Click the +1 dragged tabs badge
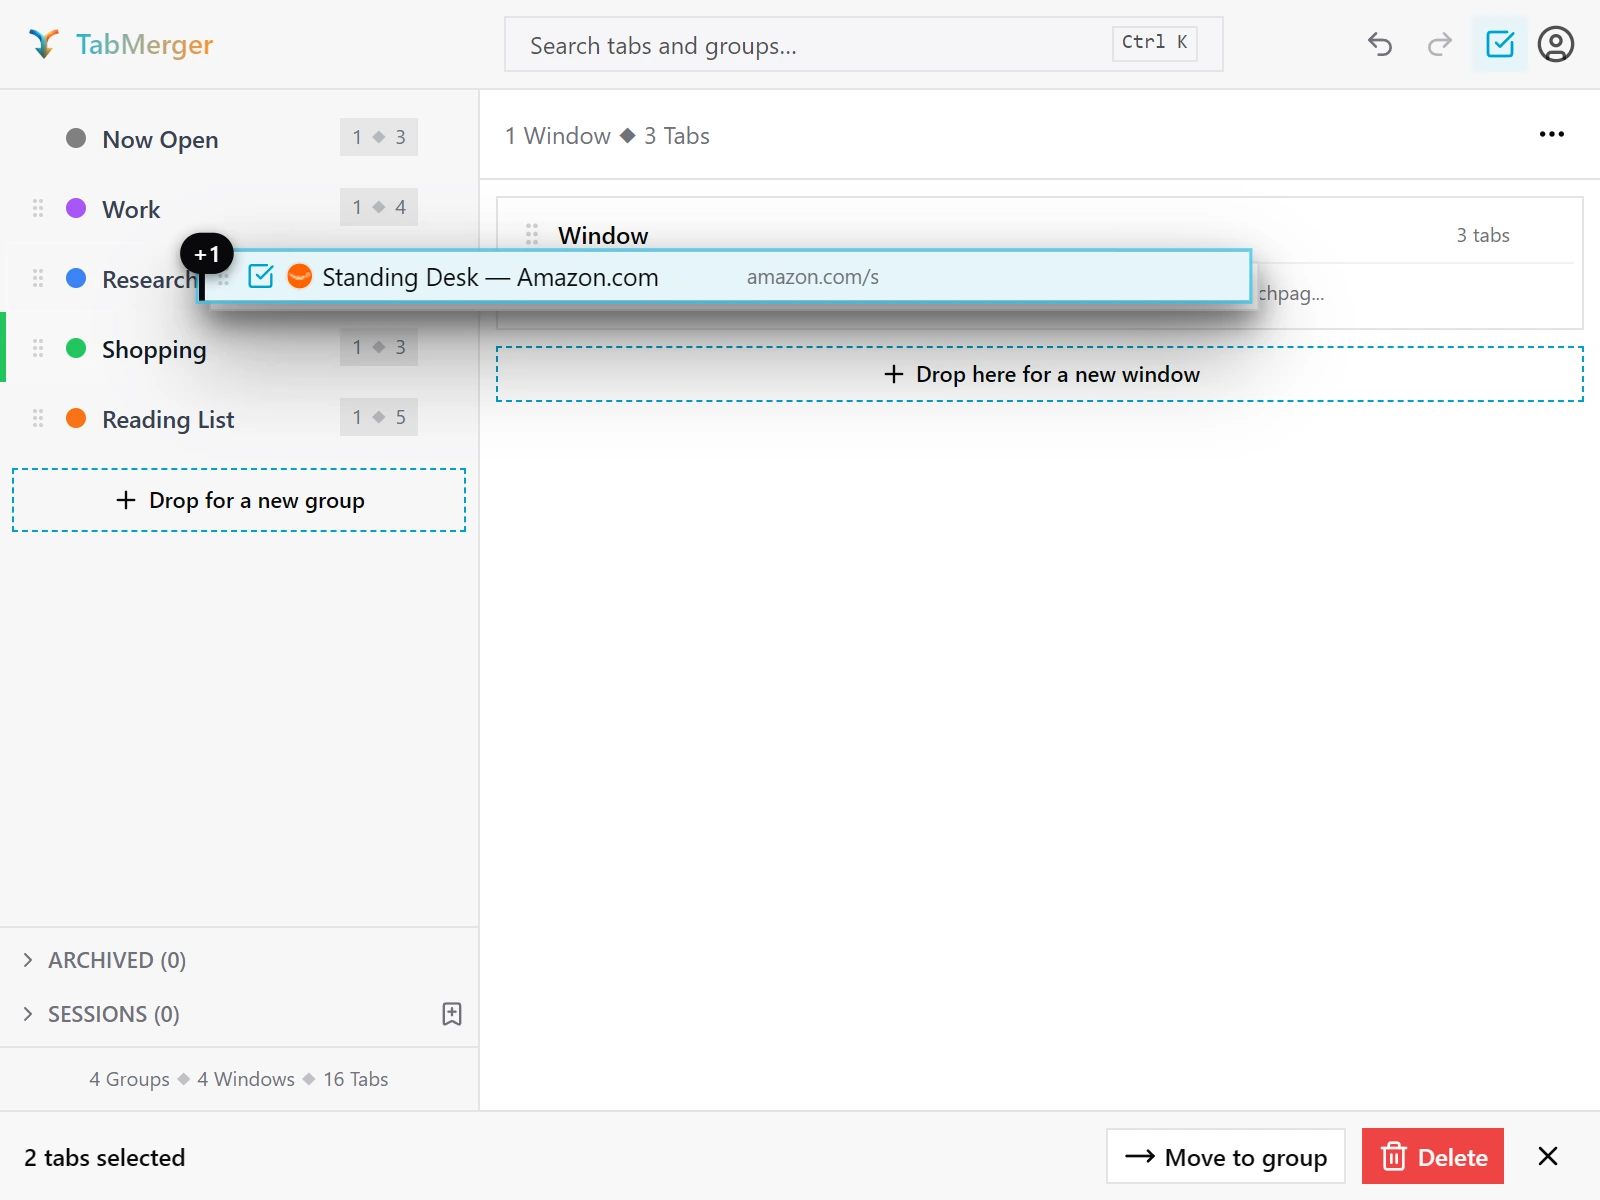 [x=207, y=254]
